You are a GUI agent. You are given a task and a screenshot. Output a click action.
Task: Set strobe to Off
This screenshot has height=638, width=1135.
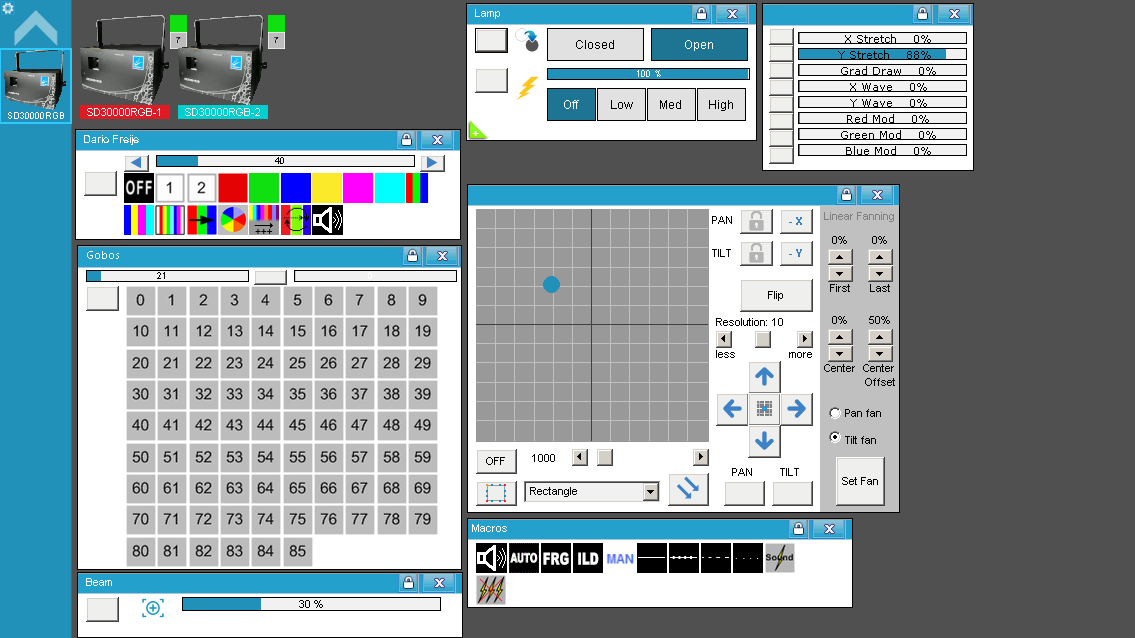click(x=571, y=105)
